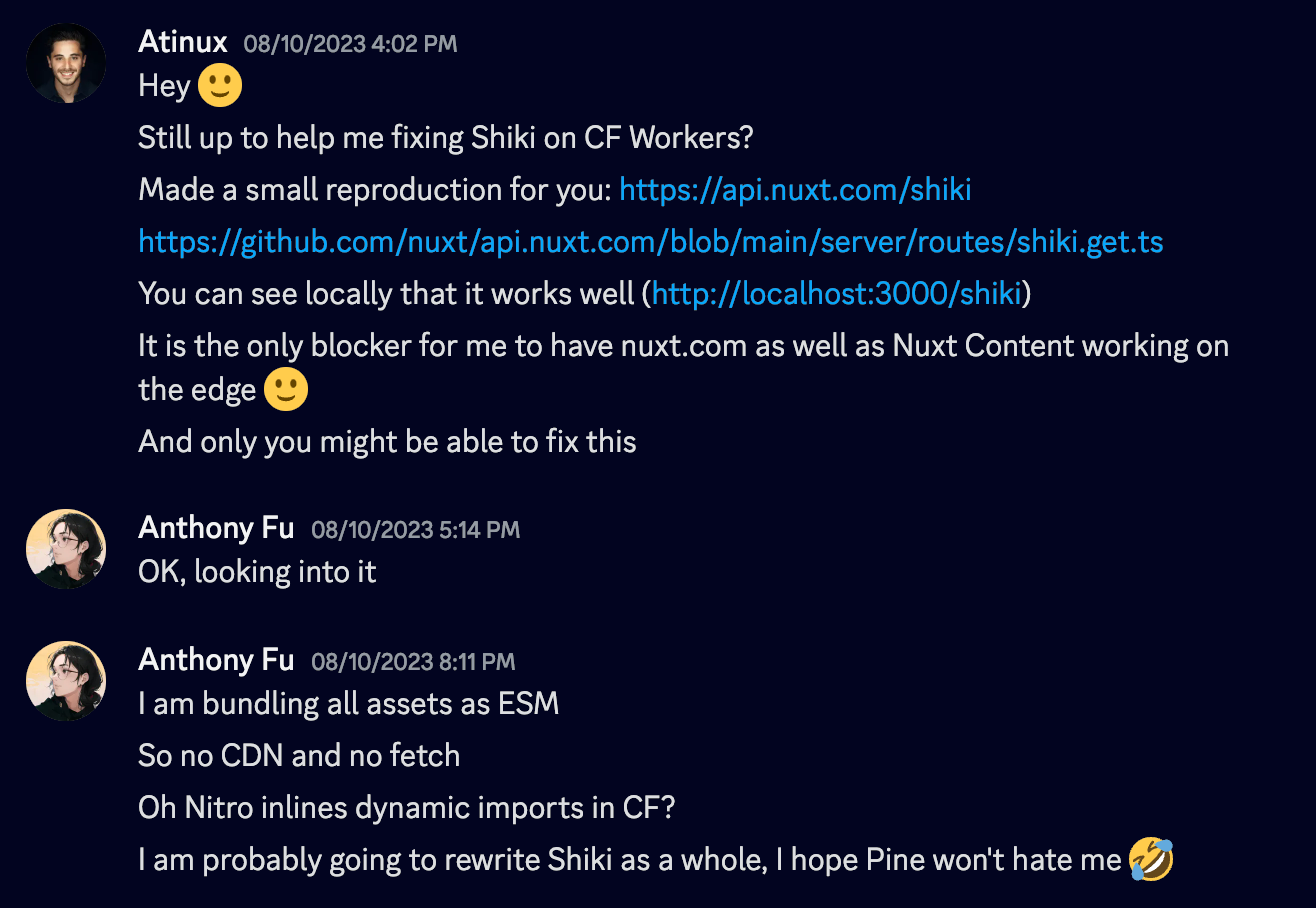Select the message text 'OK, looking into it'
This screenshot has height=908, width=1316.
tap(256, 572)
